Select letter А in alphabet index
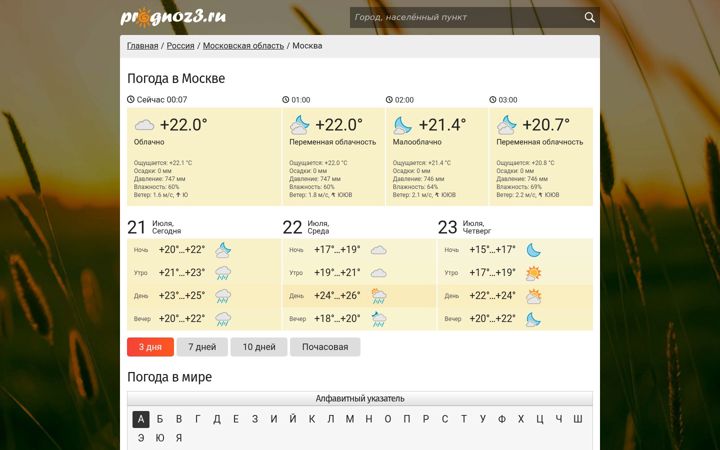 pyautogui.click(x=141, y=419)
